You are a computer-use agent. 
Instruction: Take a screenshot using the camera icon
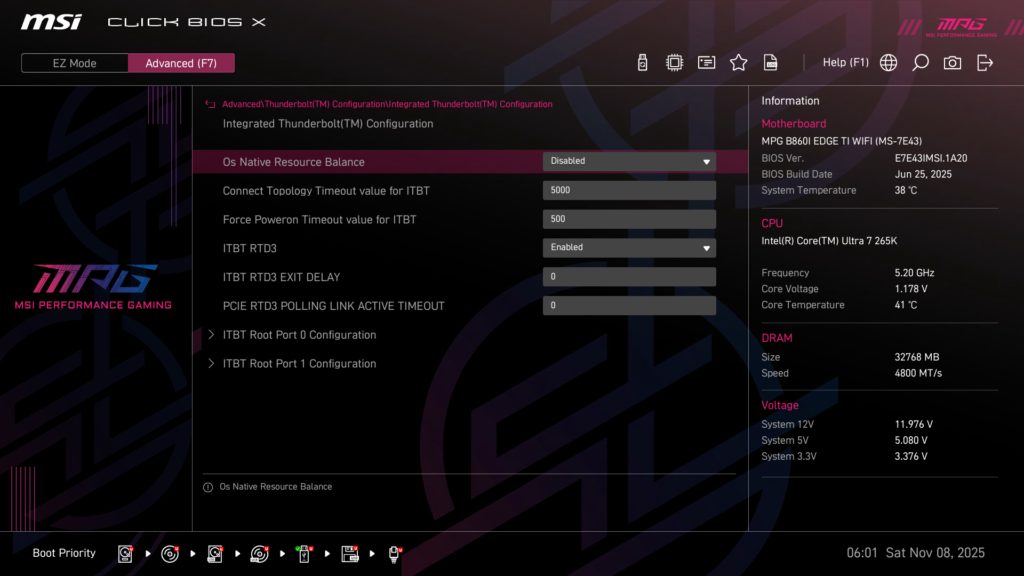[951, 61]
